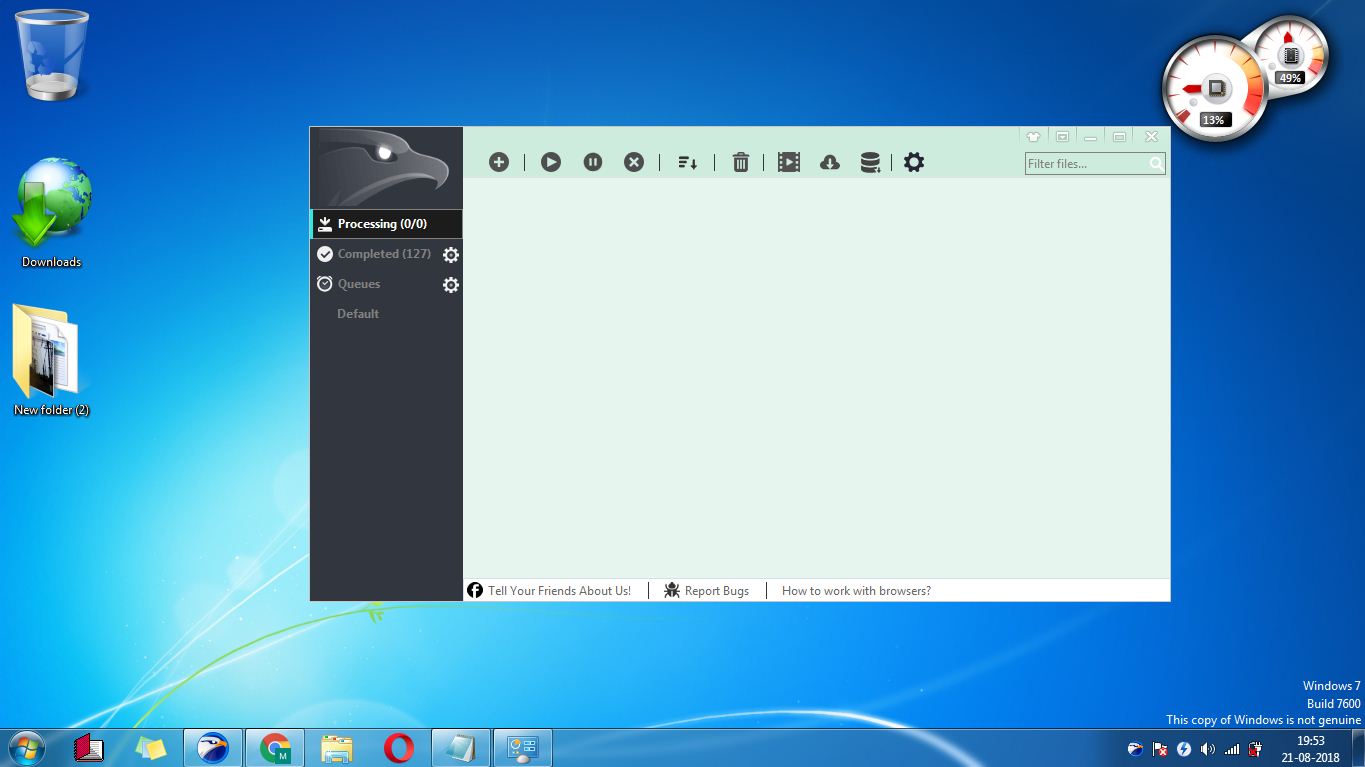Open How to work with browsers help
The image size is (1365, 767).
click(x=856, y=590)
